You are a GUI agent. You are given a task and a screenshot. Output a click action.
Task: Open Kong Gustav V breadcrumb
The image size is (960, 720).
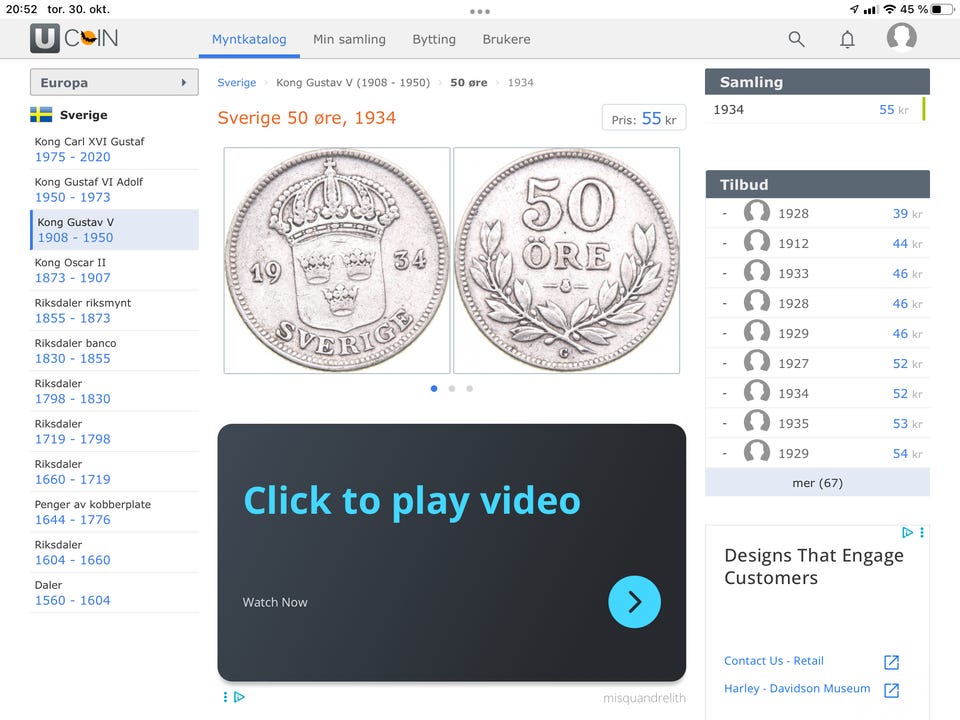click(353, 83)
